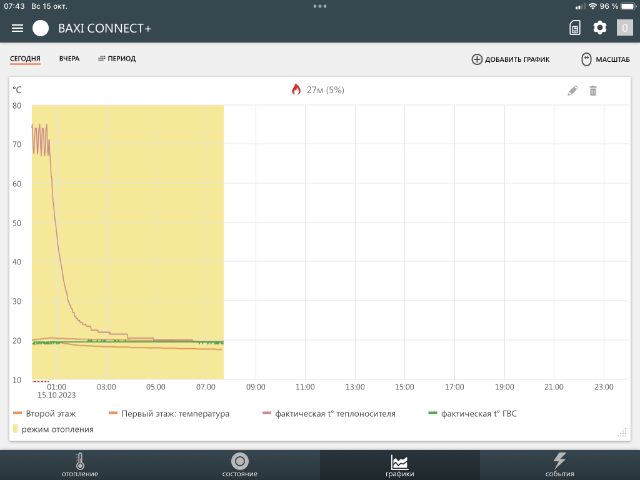Viewport: 640px width, 480px height.
Task: Toggle 'Первый этаж: температура' series
Action: pyautogui.click(x=169, y=413)
